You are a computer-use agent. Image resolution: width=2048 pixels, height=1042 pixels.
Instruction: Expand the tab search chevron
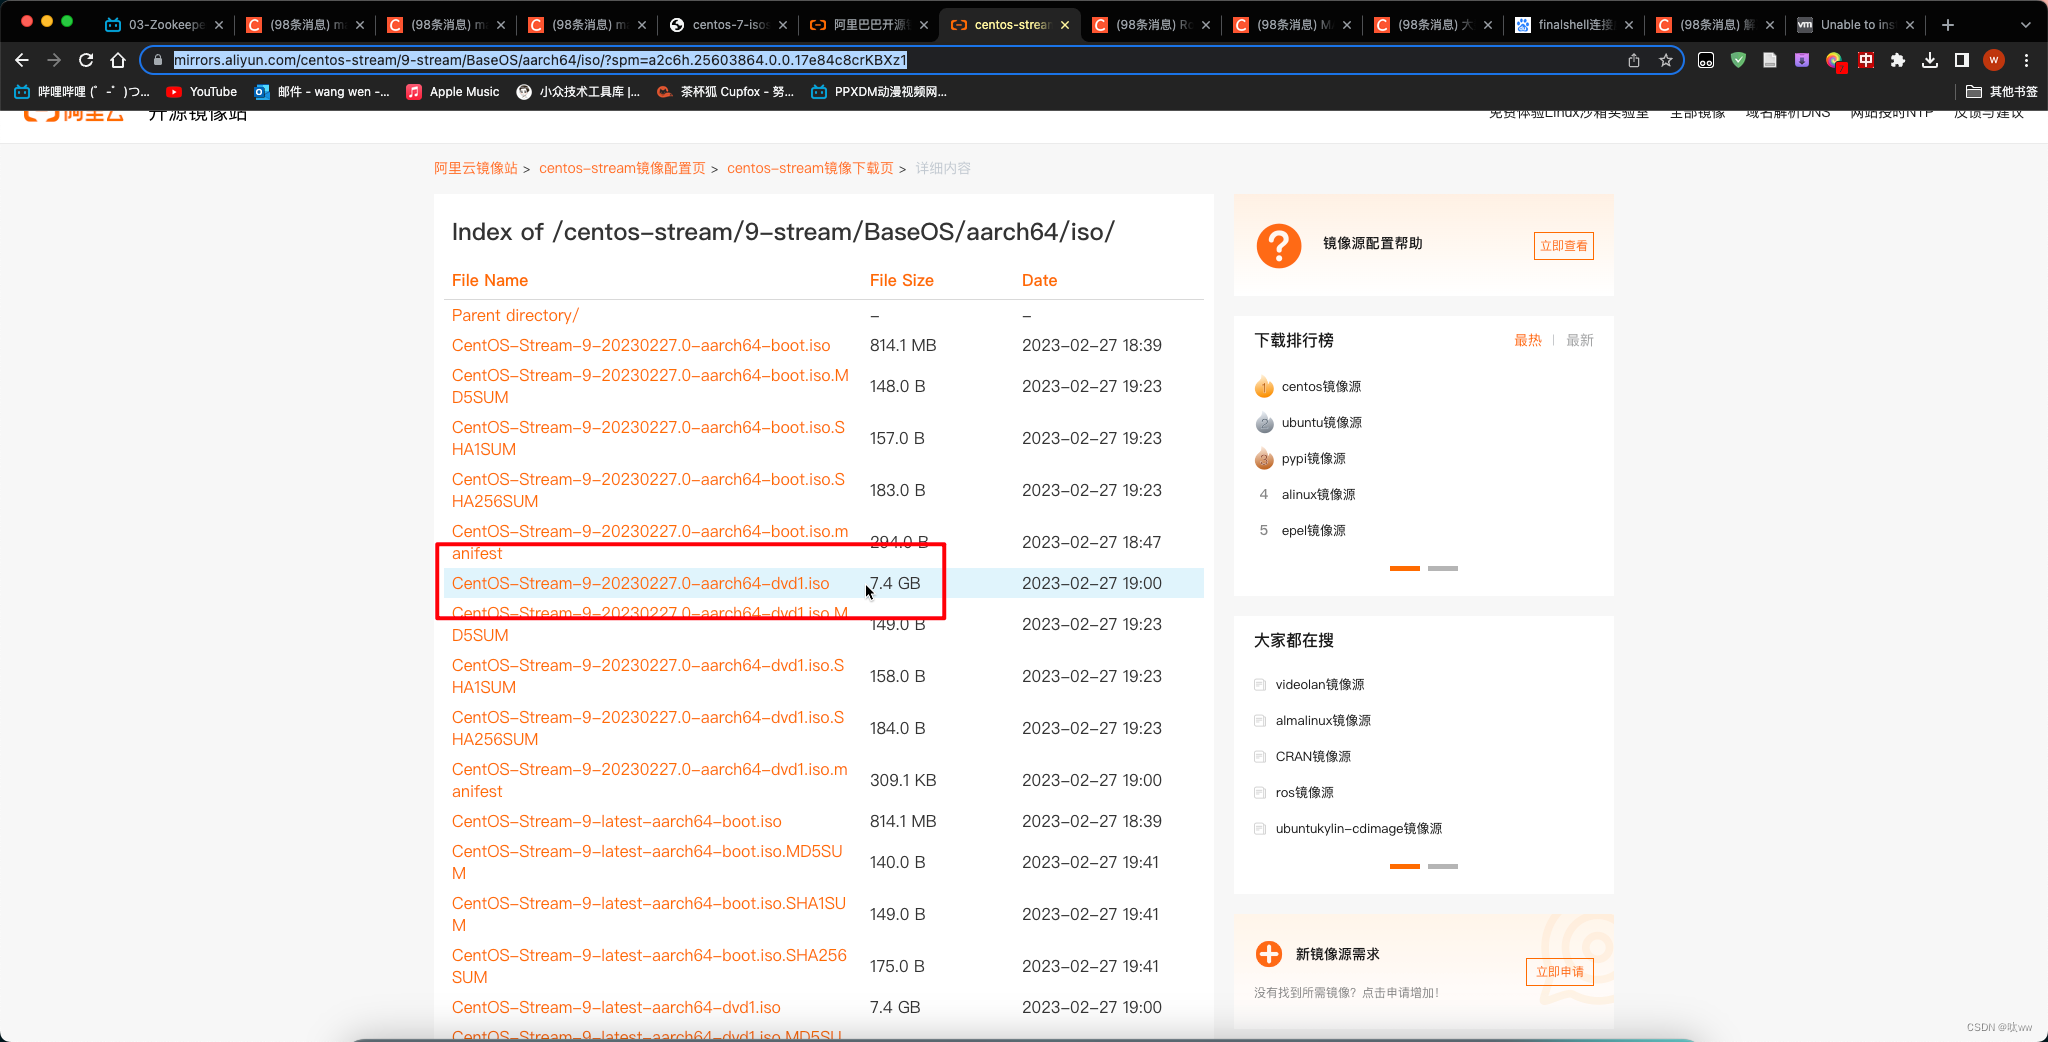click(x=2026, y=25)
